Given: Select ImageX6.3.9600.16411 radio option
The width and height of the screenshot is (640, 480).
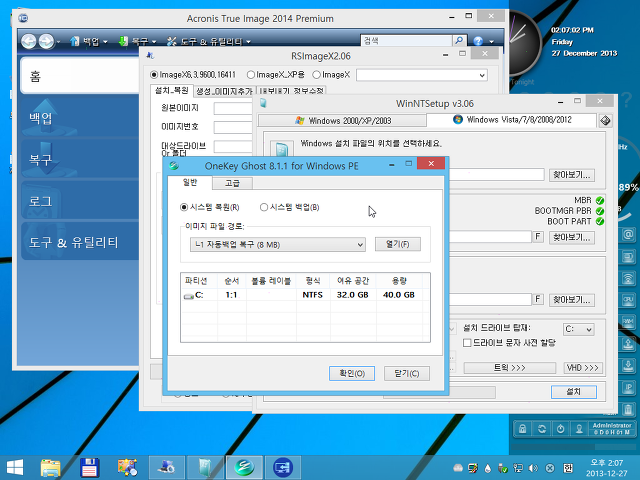Looking at the screenshot, I should click(154, 75).
